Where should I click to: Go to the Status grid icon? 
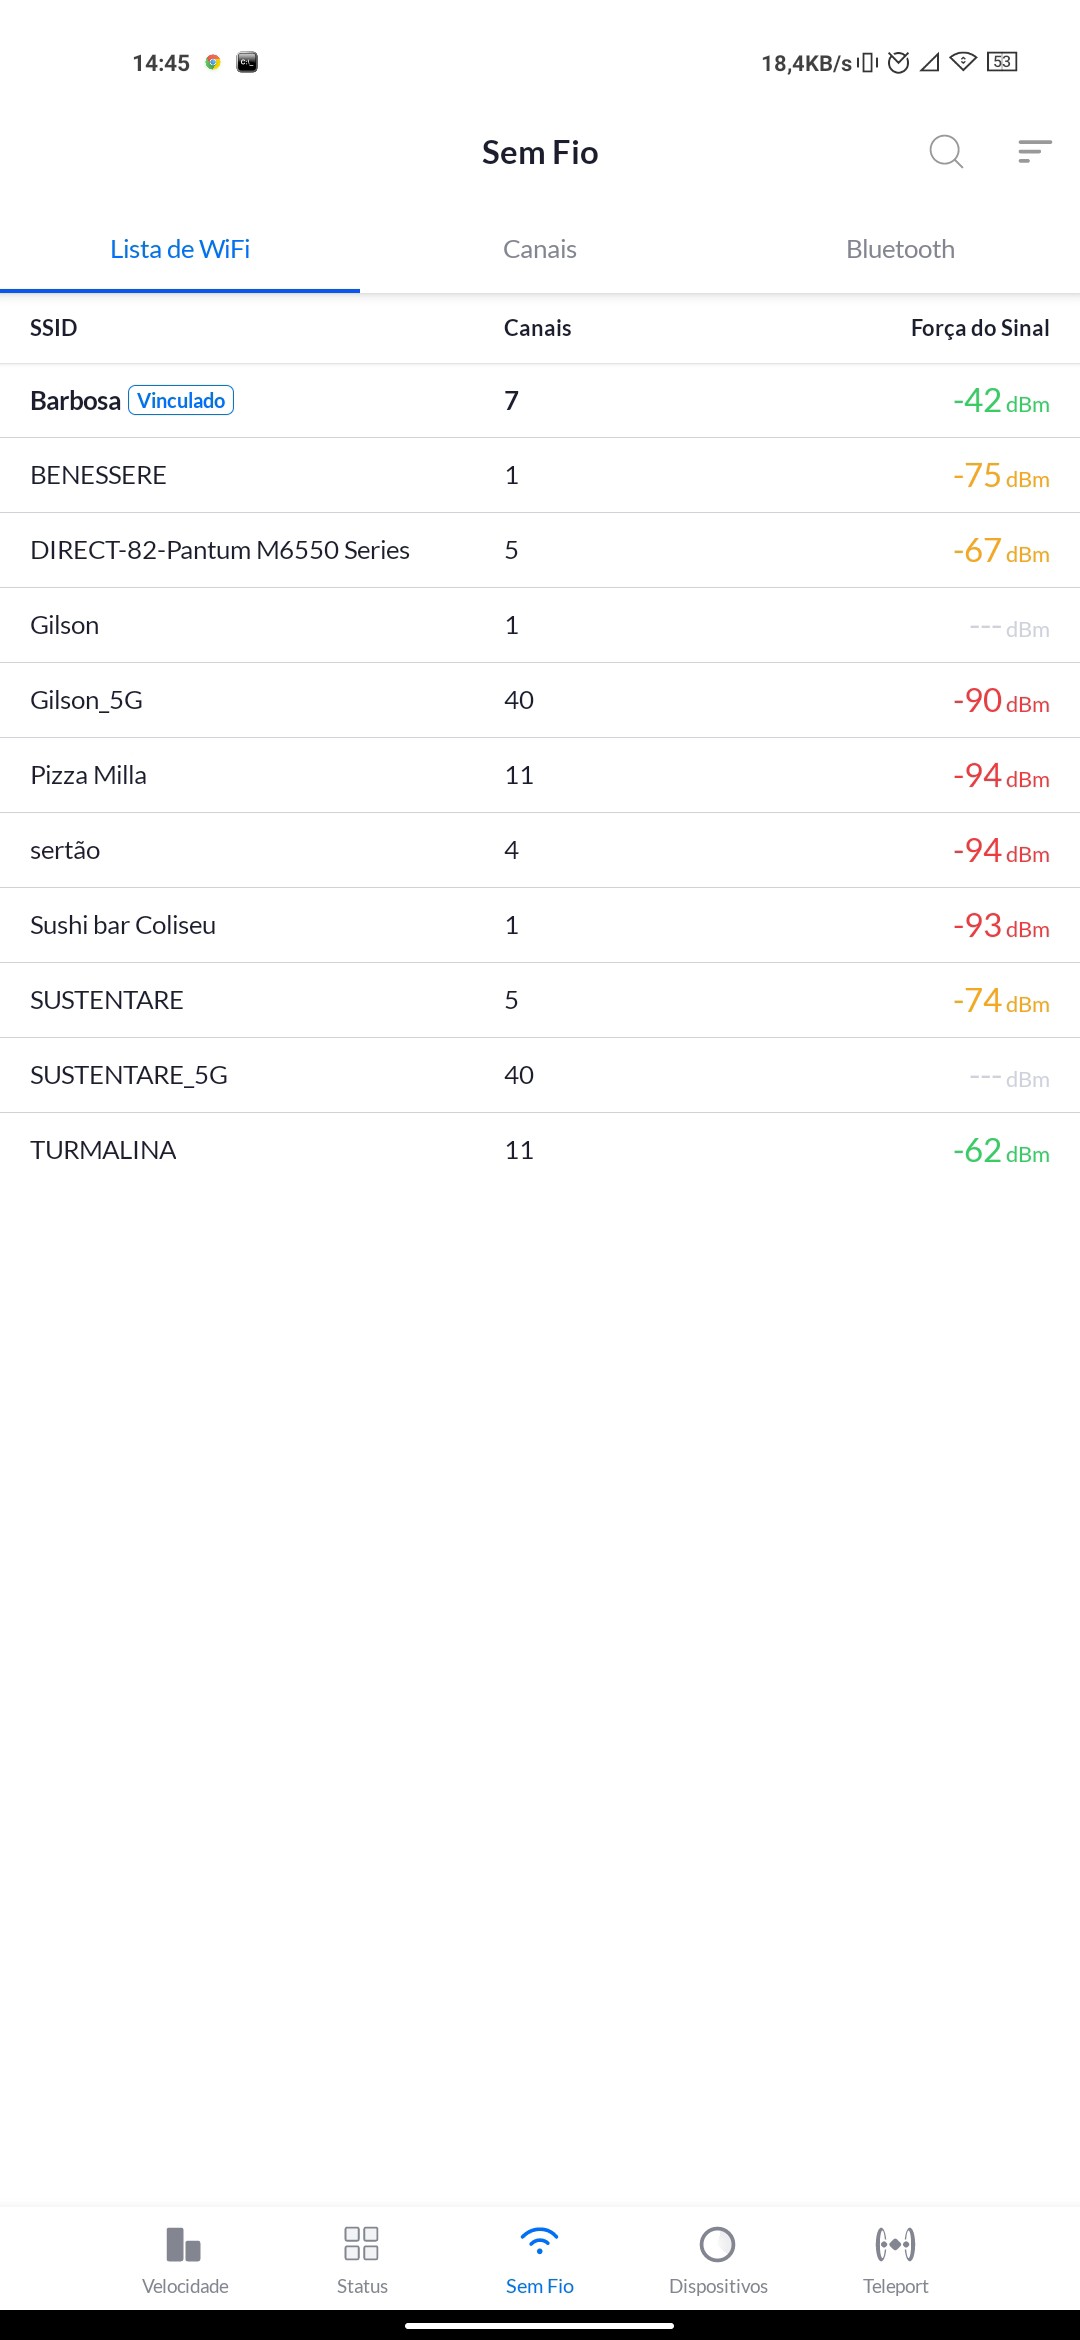point(361,2244)
